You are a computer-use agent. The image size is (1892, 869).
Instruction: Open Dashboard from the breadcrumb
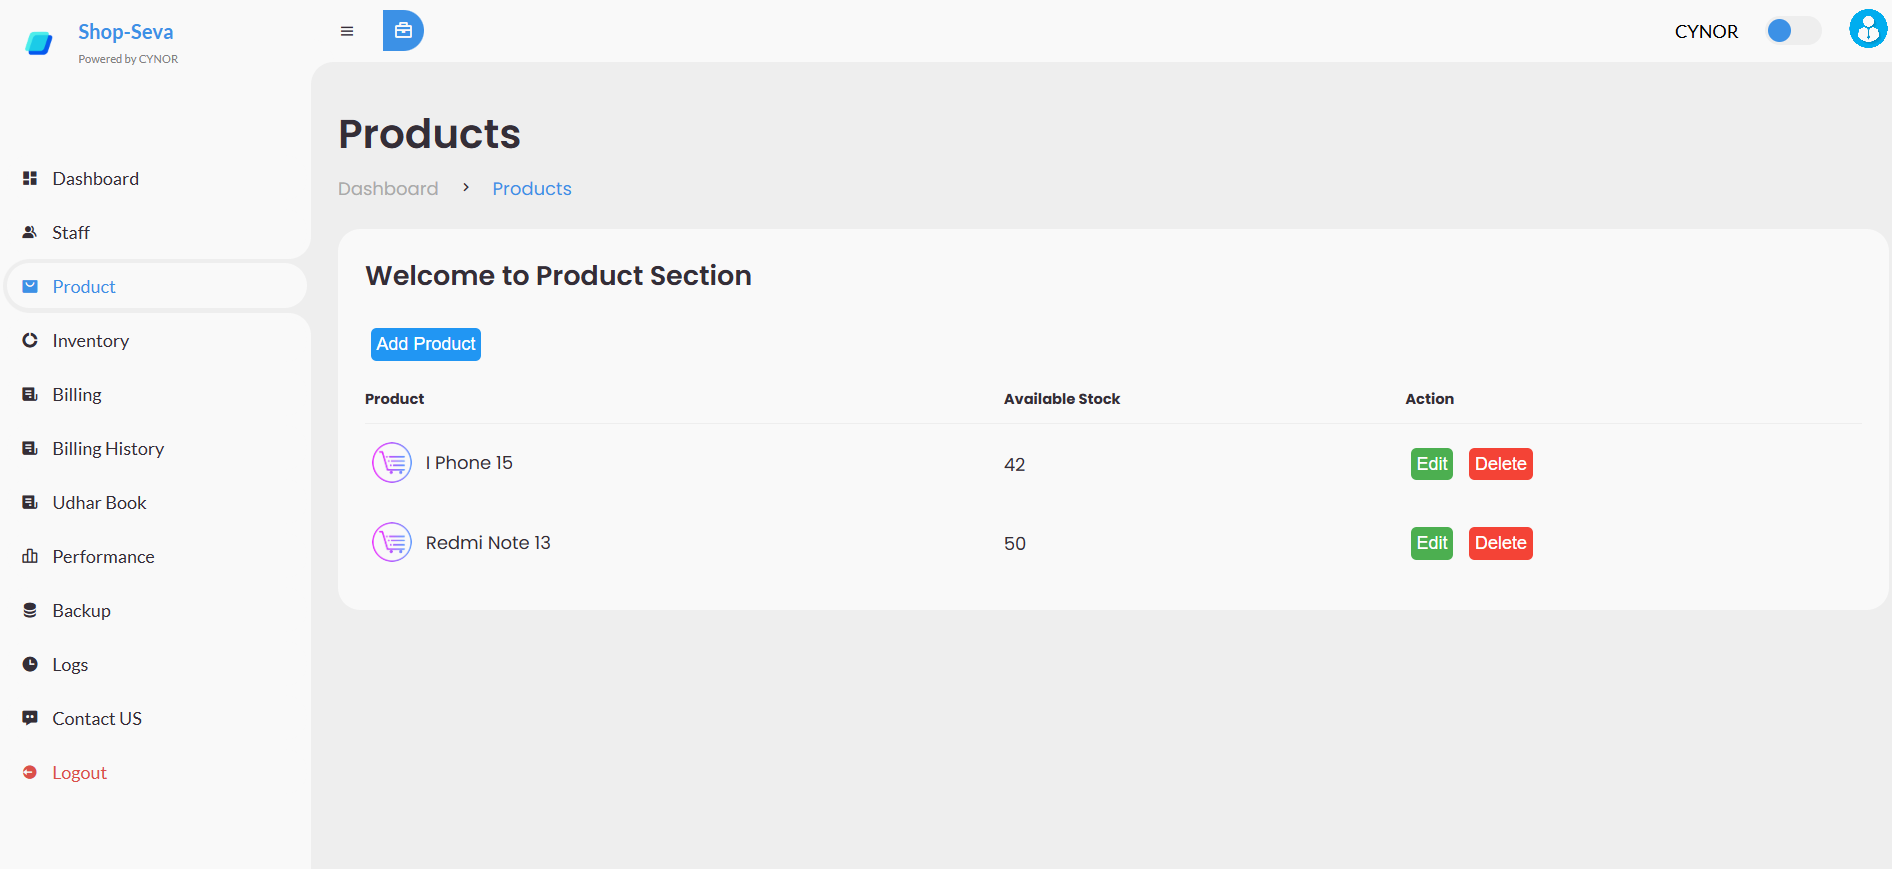coord(388,188)
